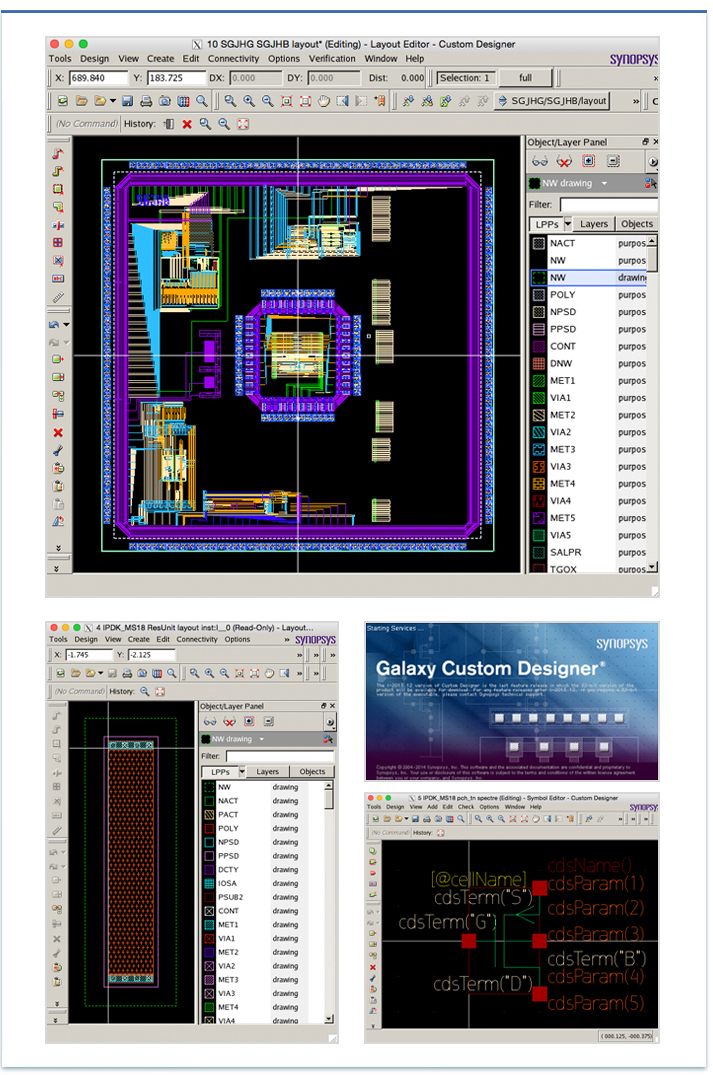Open the undo history dropdown arrow in the SGJHG left toolbar
Screen dimensions: 713x1075
click(67, 324)
